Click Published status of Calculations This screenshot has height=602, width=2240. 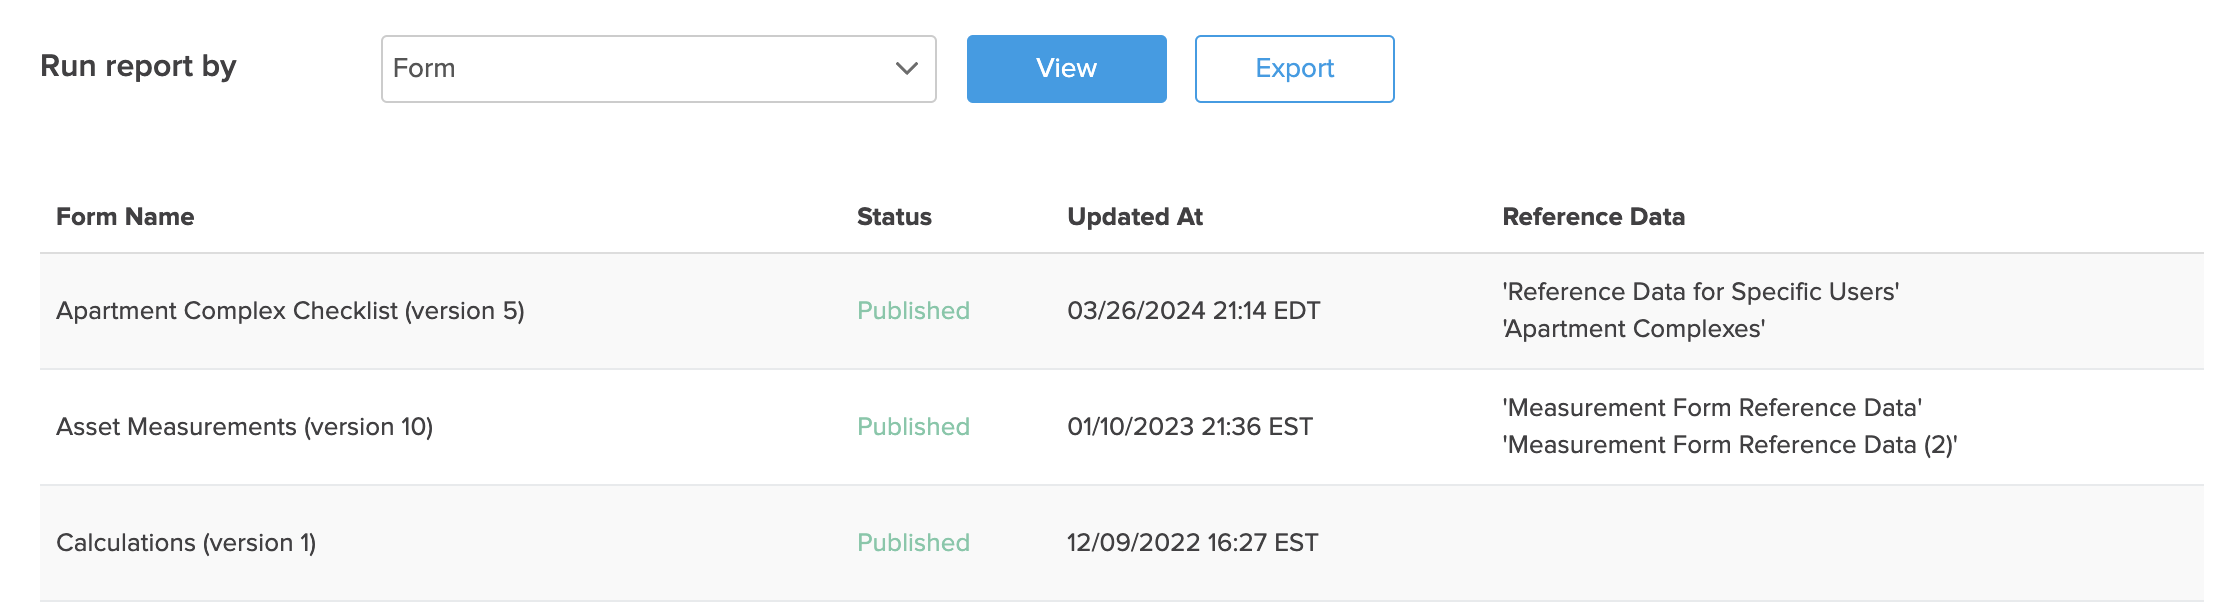click(x=912, y=542)
